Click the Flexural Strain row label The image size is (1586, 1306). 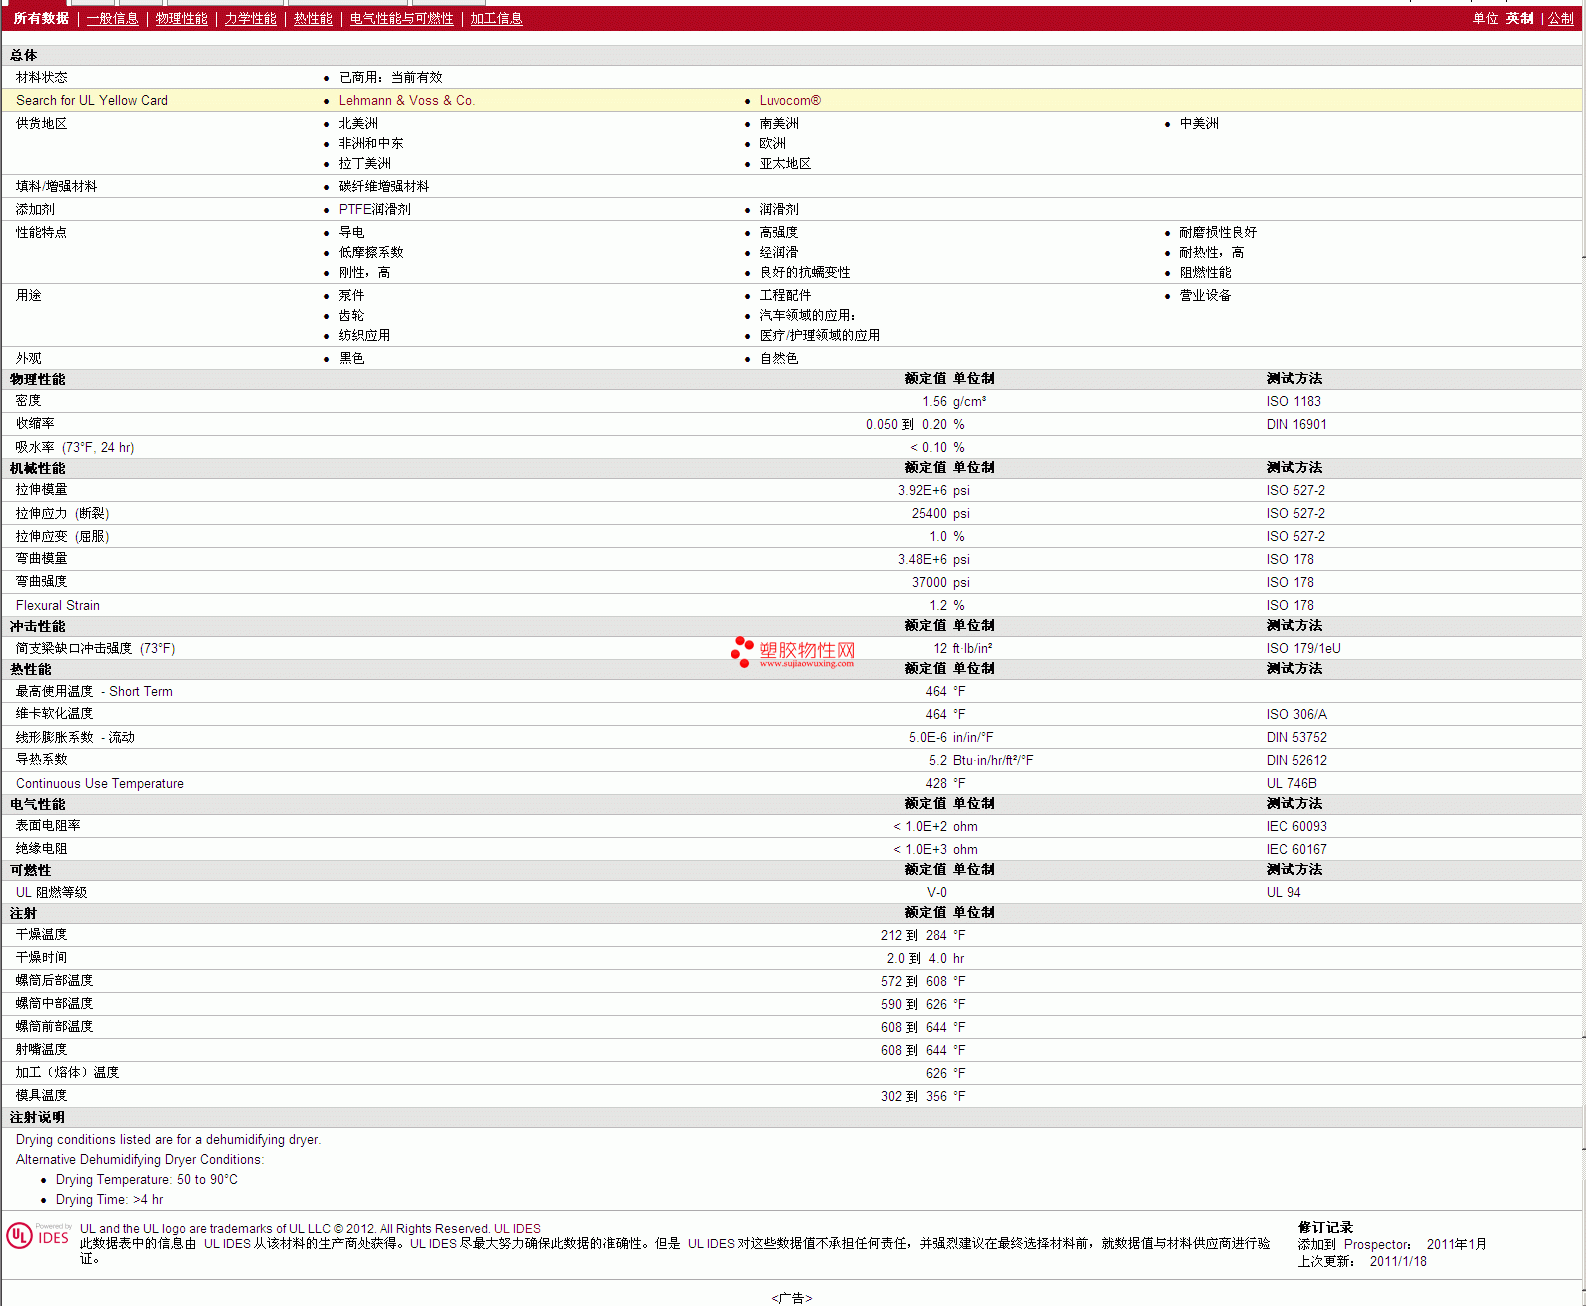(58, 605)
